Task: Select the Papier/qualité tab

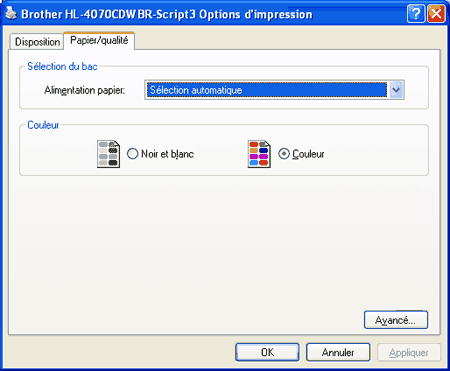Action: point(99,40)
